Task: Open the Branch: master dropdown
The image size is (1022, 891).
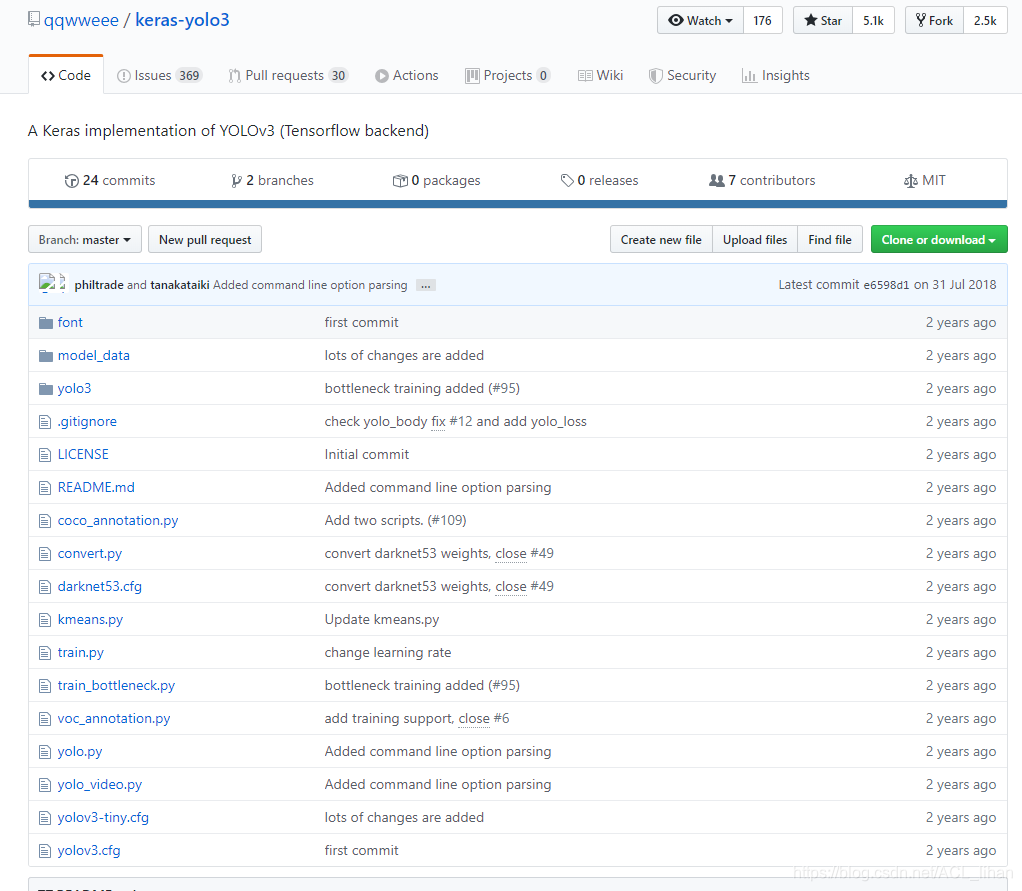Action: point(85,240)
